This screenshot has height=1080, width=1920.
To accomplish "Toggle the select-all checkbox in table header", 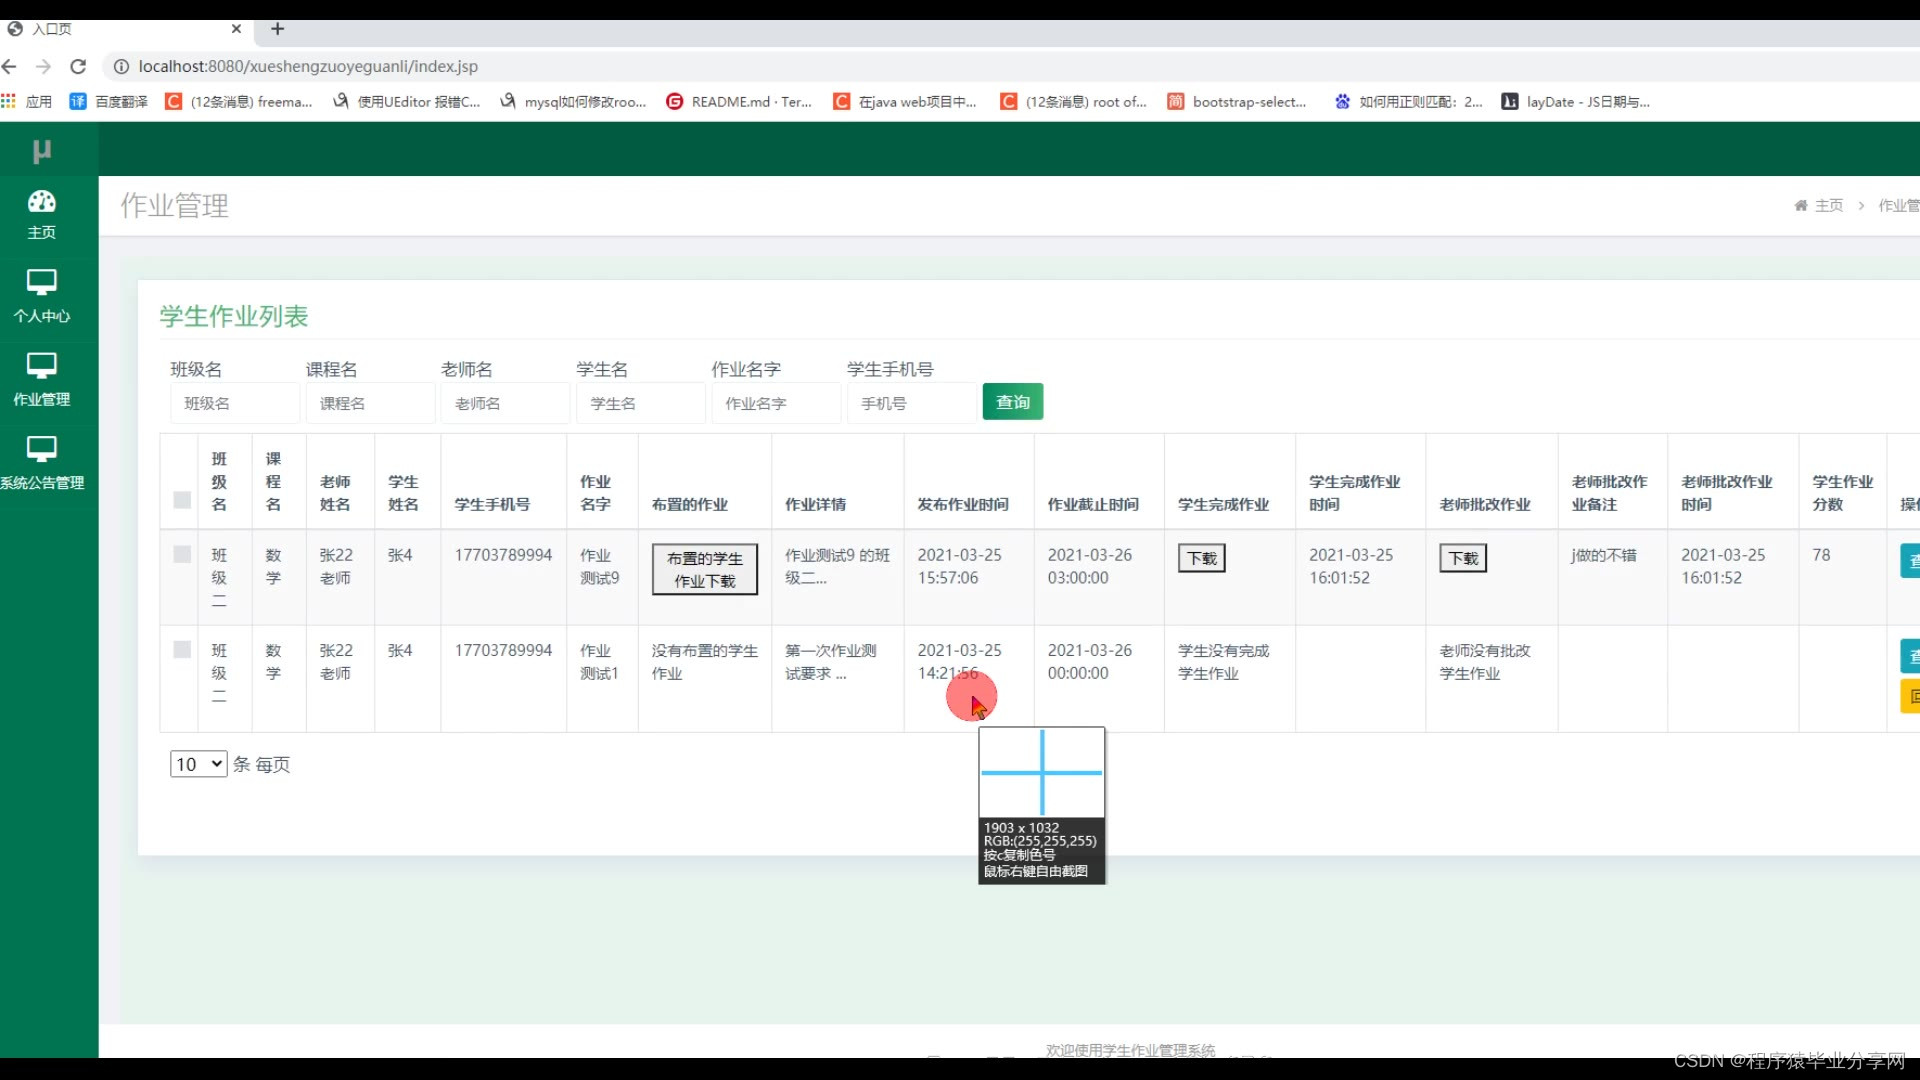I will pyautogui.click(x=182, y=500).
